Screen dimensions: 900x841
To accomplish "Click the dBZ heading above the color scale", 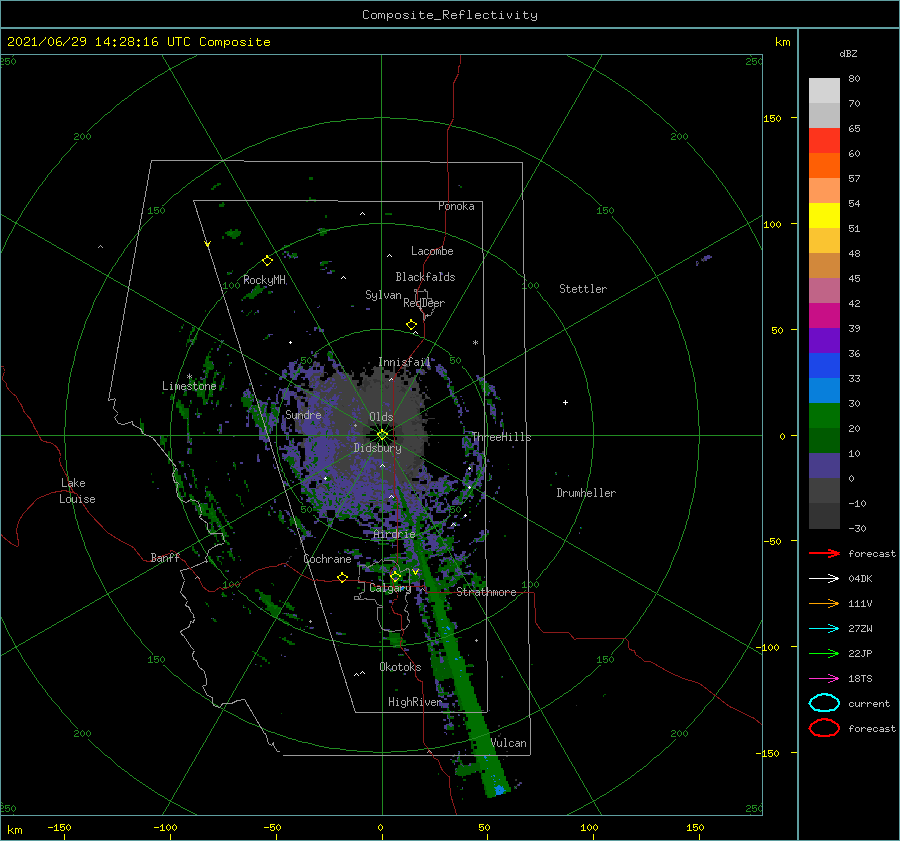I will (848, 54).
